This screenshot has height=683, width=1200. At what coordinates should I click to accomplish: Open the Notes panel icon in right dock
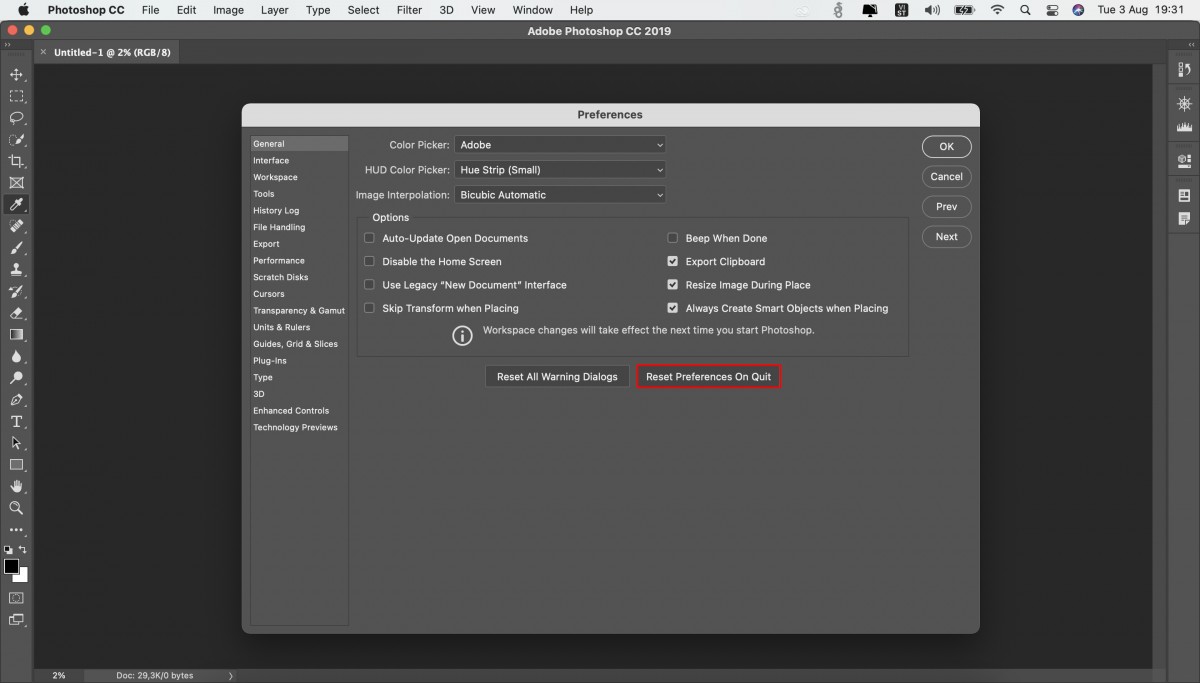tap(1184, 217)
